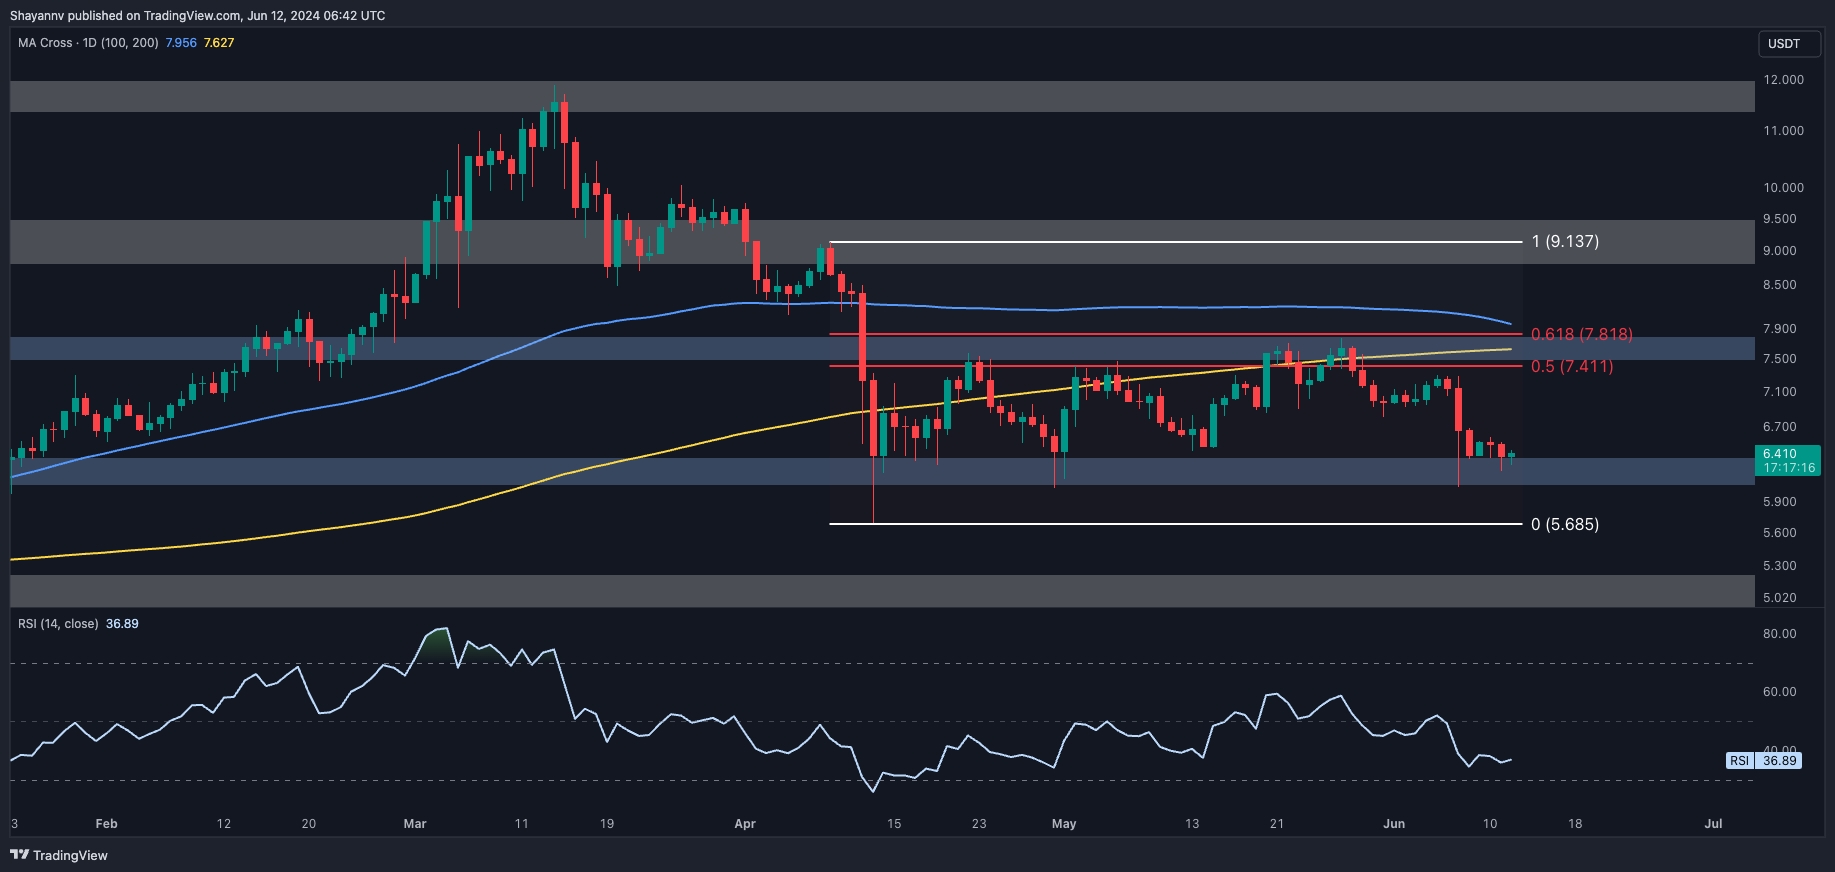
Task: Click the RSI 60.00 axis label
Action: pyautogui.click(x=1780, y=692)
